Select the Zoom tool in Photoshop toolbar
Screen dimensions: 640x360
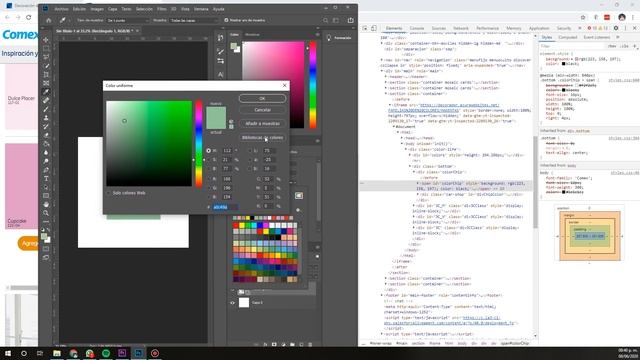(46, 213)
